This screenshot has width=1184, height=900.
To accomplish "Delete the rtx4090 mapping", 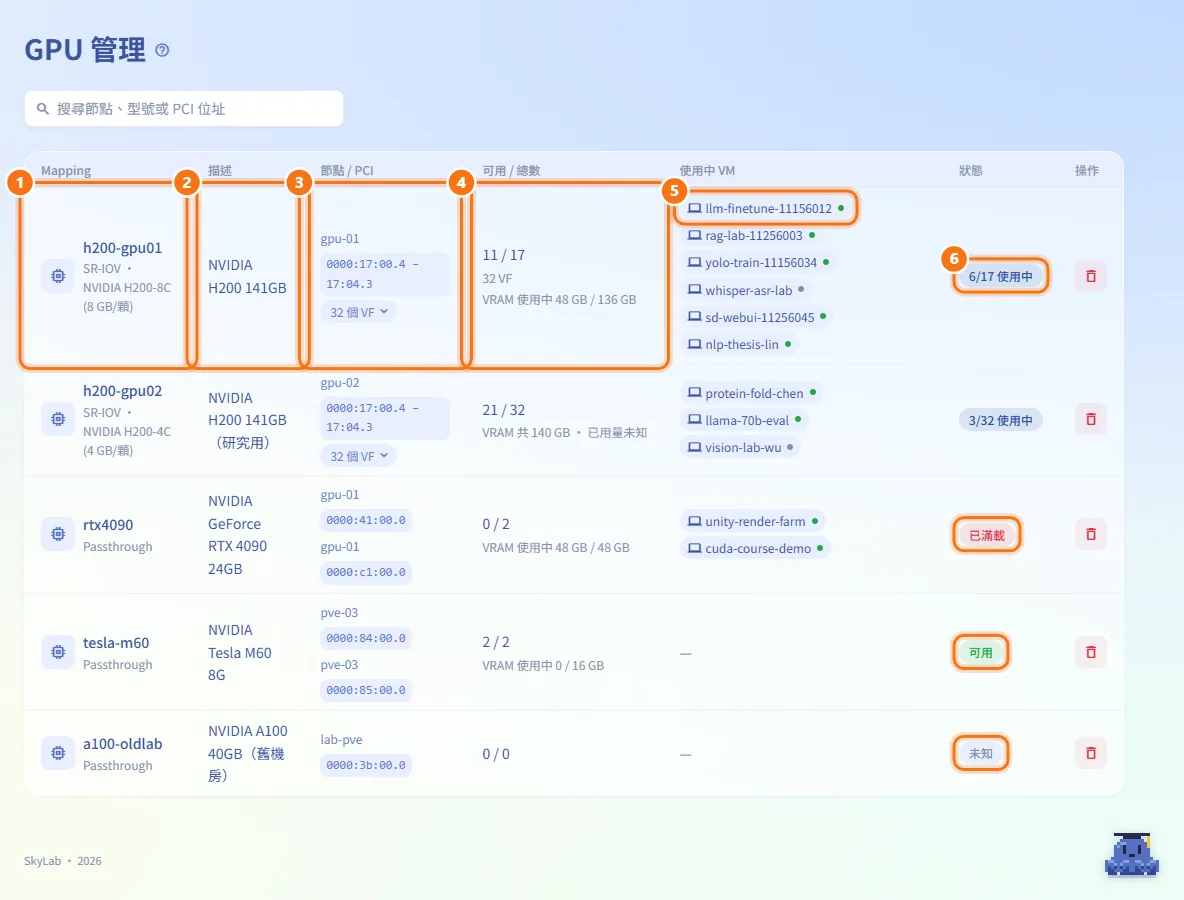I will click(1091, 535).
